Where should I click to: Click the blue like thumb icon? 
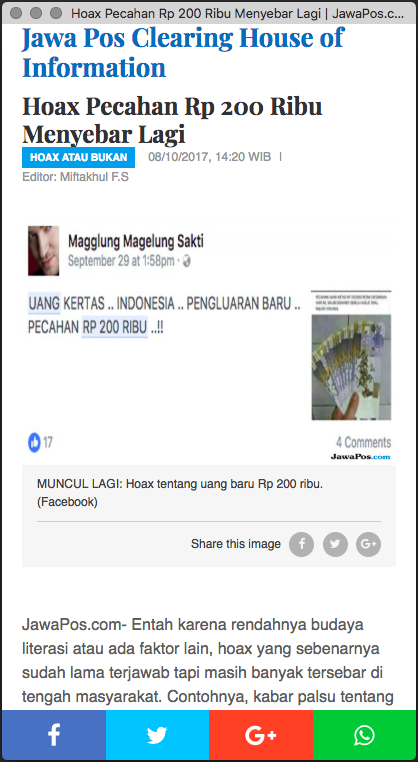tap(34, 442)
